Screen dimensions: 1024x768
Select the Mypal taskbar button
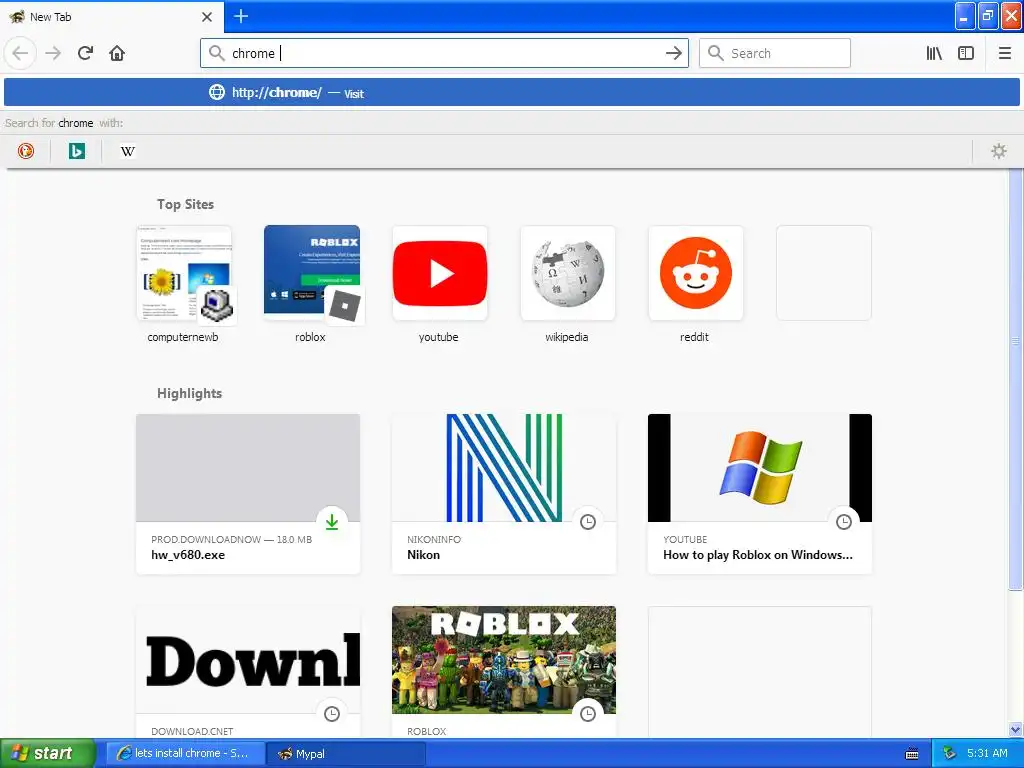point(346,754)
